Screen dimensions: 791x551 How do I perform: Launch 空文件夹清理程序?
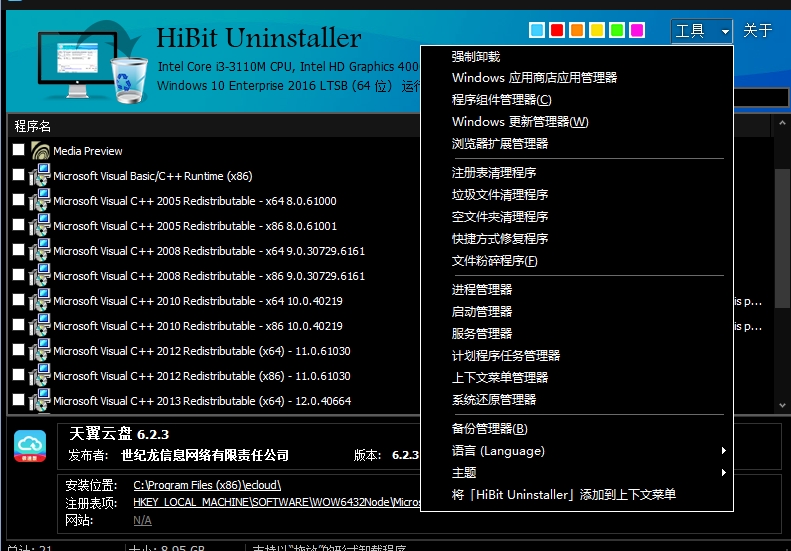pos(577,217)
